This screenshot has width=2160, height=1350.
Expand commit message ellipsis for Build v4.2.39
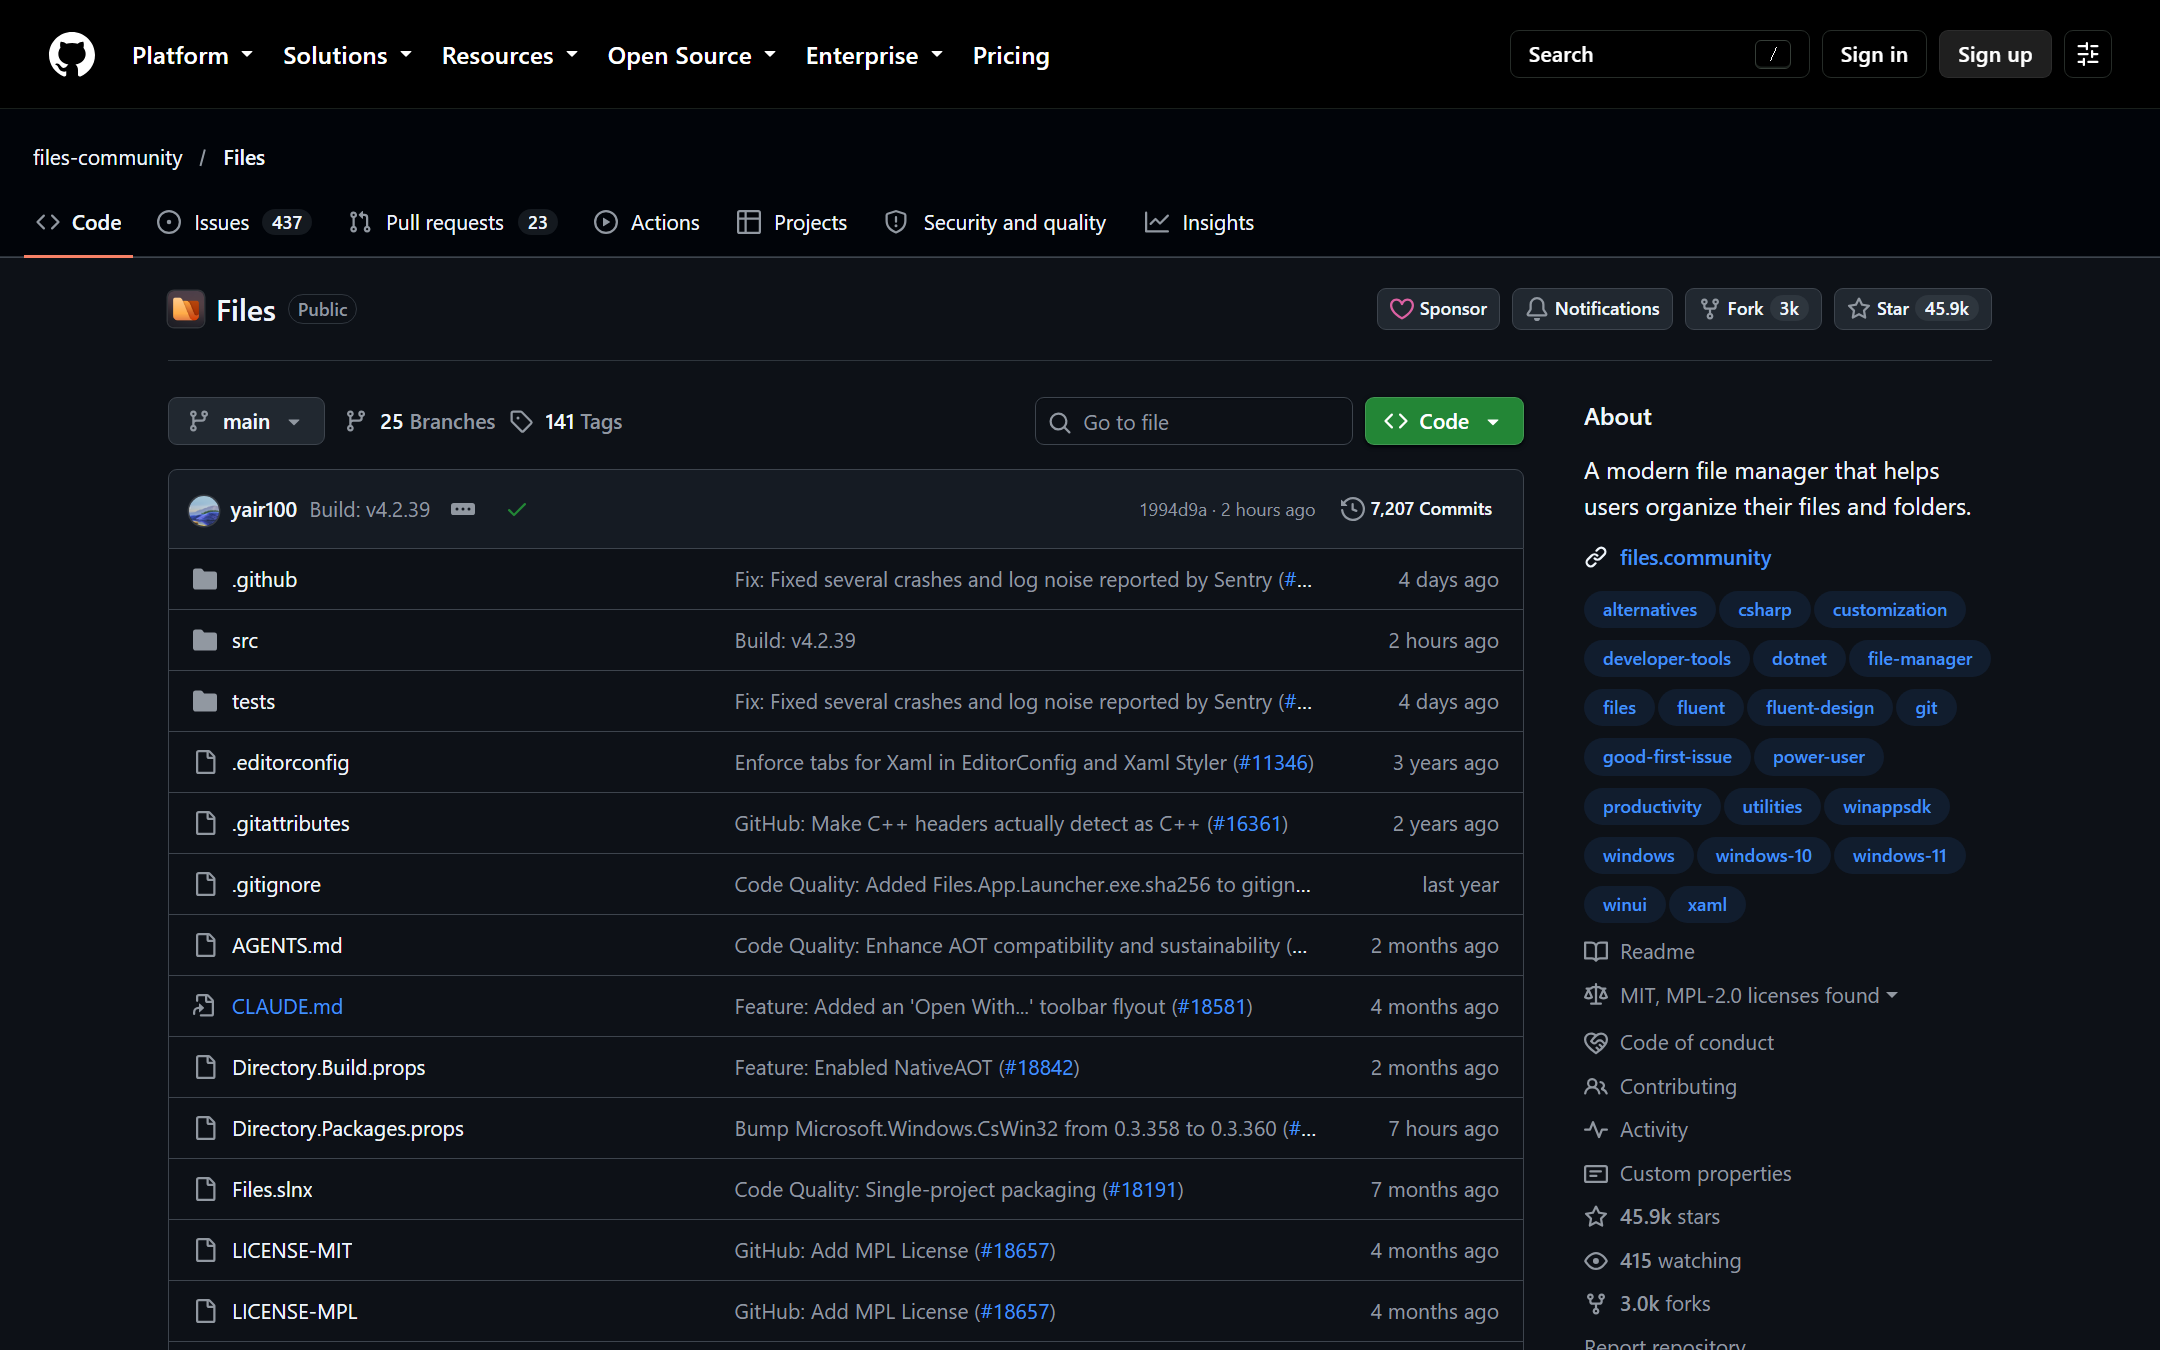coord(463,509)
